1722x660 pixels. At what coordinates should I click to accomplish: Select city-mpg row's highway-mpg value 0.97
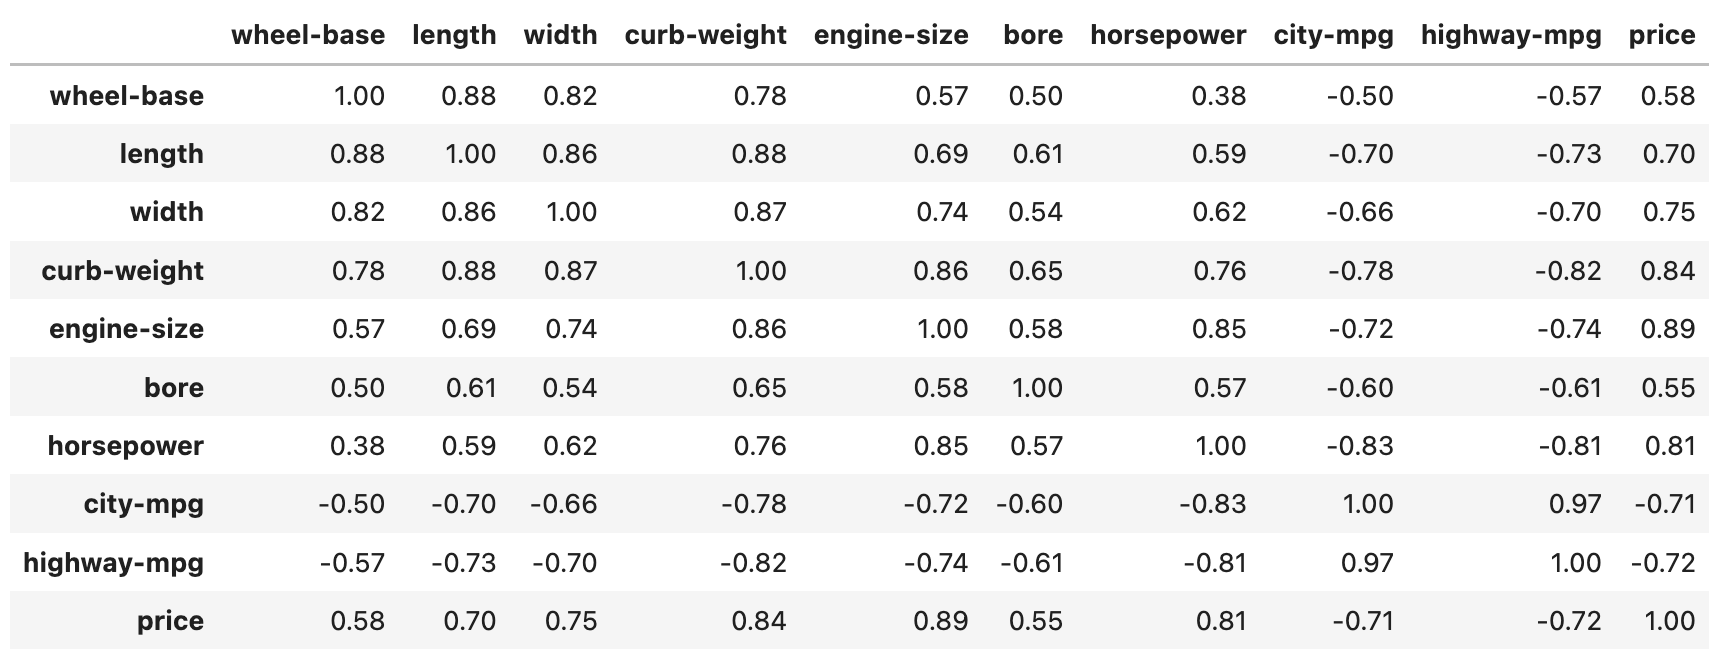pyautogui.click(x=1574, y=504)
